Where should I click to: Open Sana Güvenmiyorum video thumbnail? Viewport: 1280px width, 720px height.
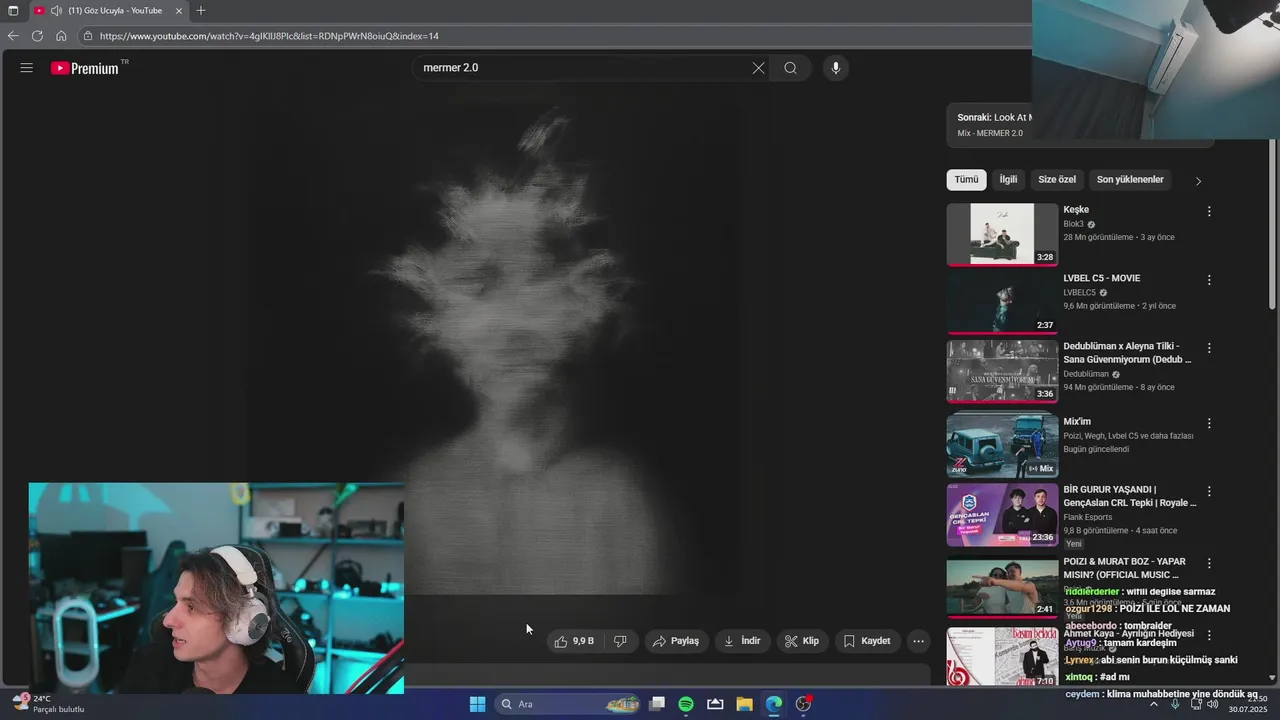[x=1002, y=371]
